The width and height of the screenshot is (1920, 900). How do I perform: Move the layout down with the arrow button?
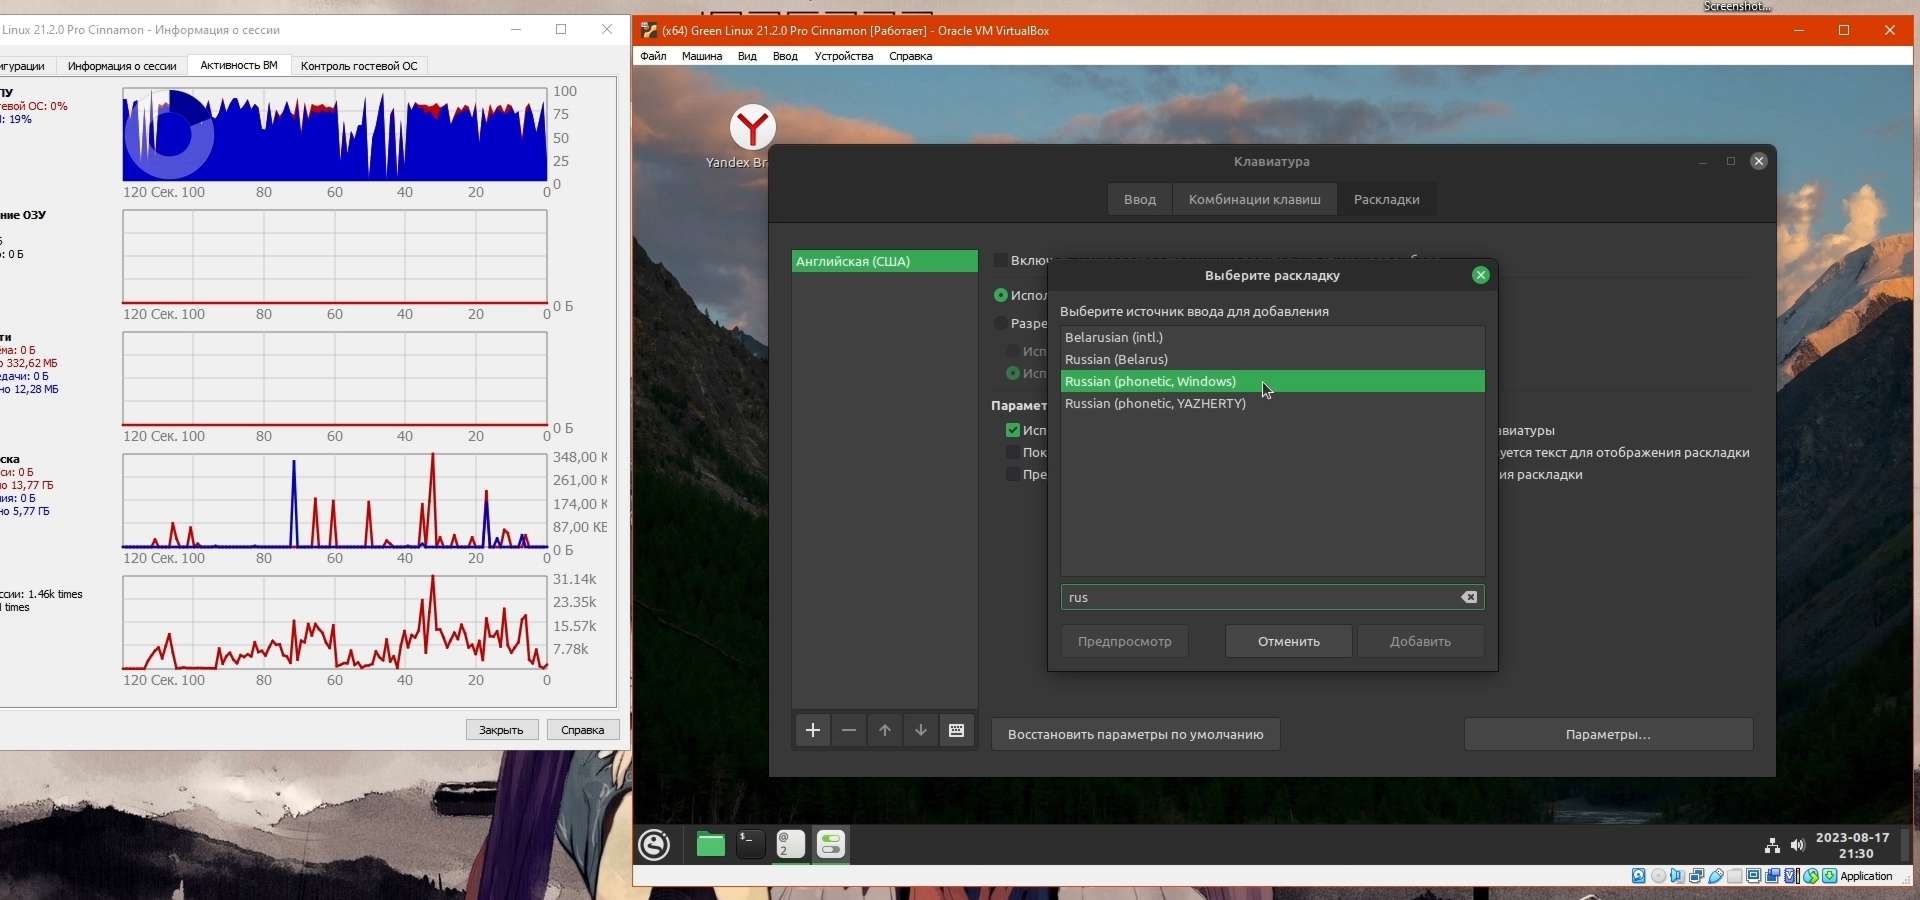(921, 731)
